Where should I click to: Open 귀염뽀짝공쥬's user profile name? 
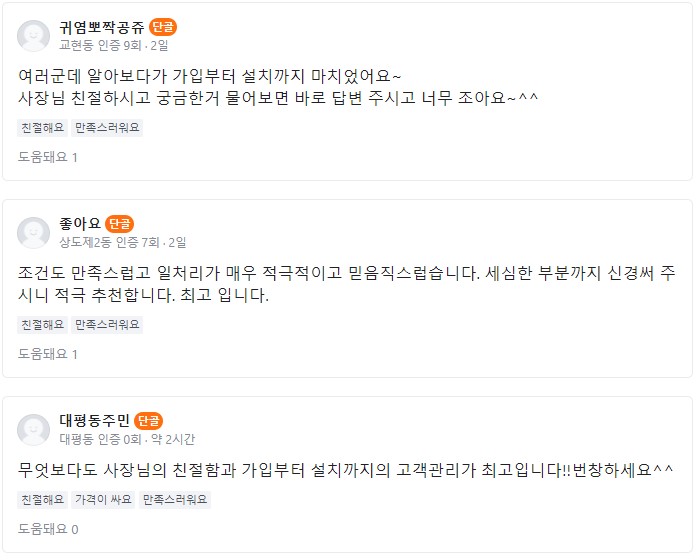102,27
